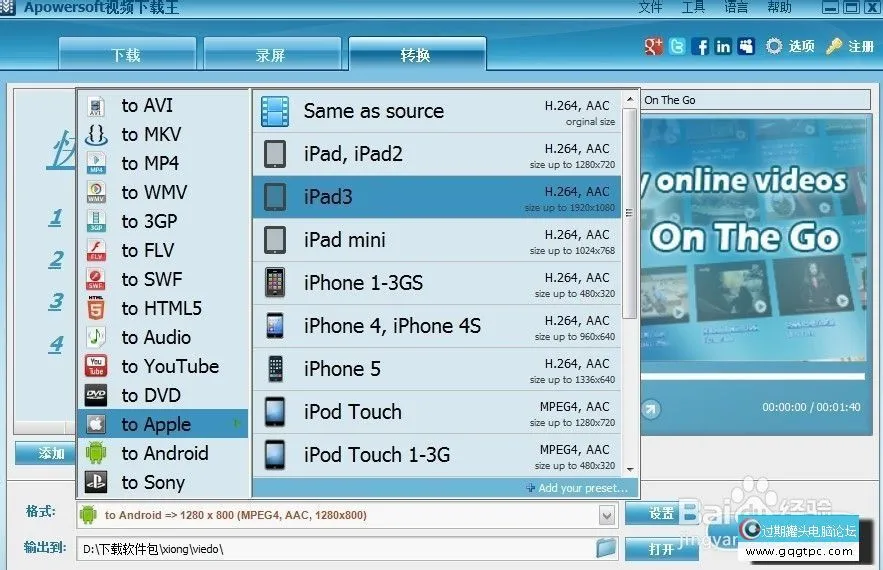Click the iPhone 1-3GS device icon
This screenshot has width=883, height=570.
pos(275,283)
